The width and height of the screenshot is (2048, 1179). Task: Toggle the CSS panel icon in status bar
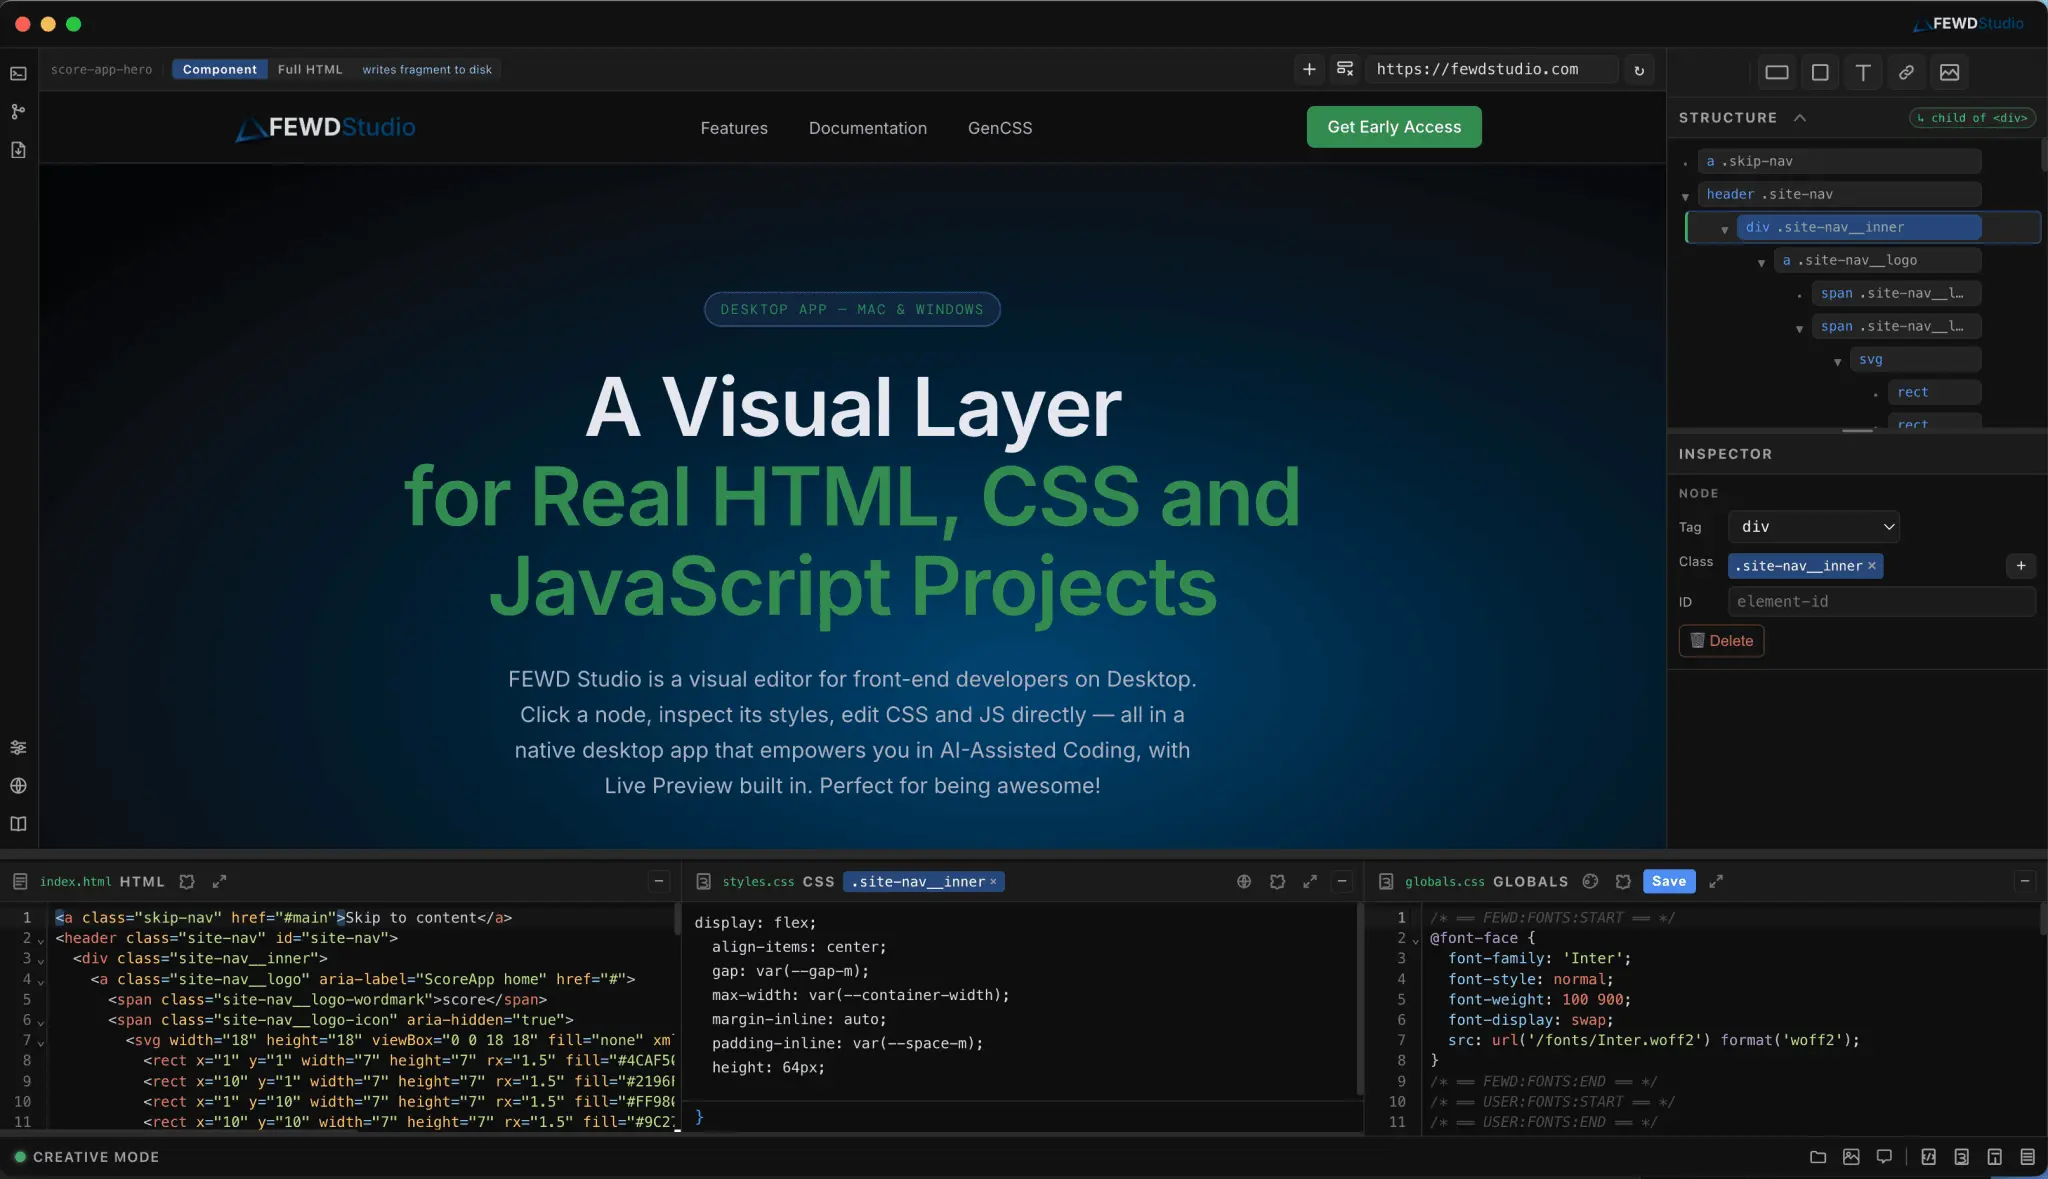pos(1962,1157)
